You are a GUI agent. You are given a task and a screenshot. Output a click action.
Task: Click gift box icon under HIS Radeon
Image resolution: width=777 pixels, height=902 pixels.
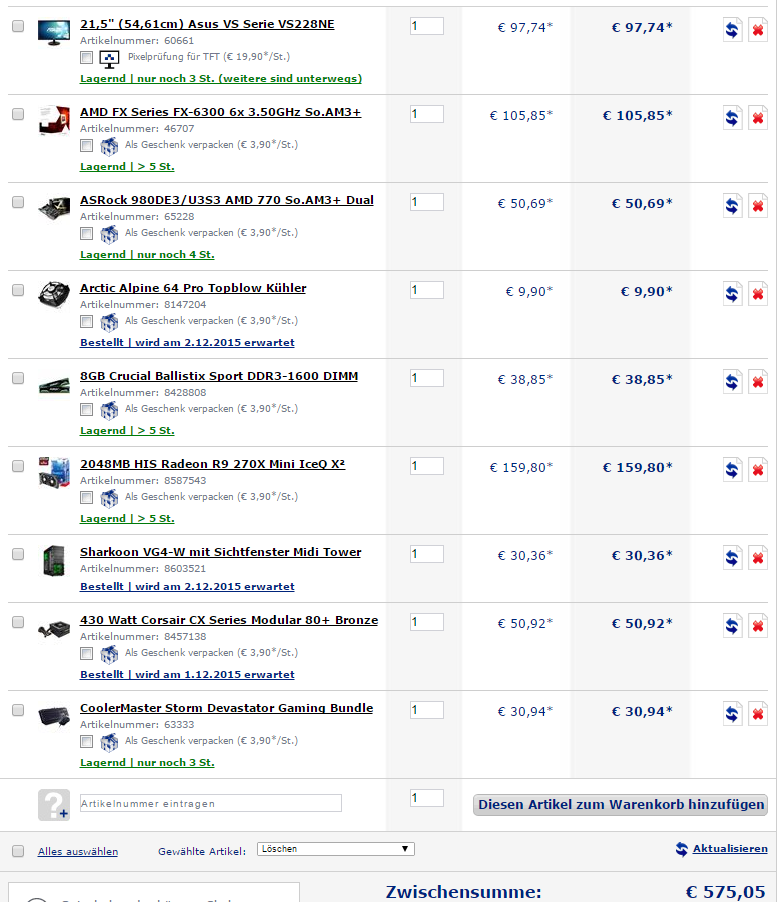click(x=109, y=499)
